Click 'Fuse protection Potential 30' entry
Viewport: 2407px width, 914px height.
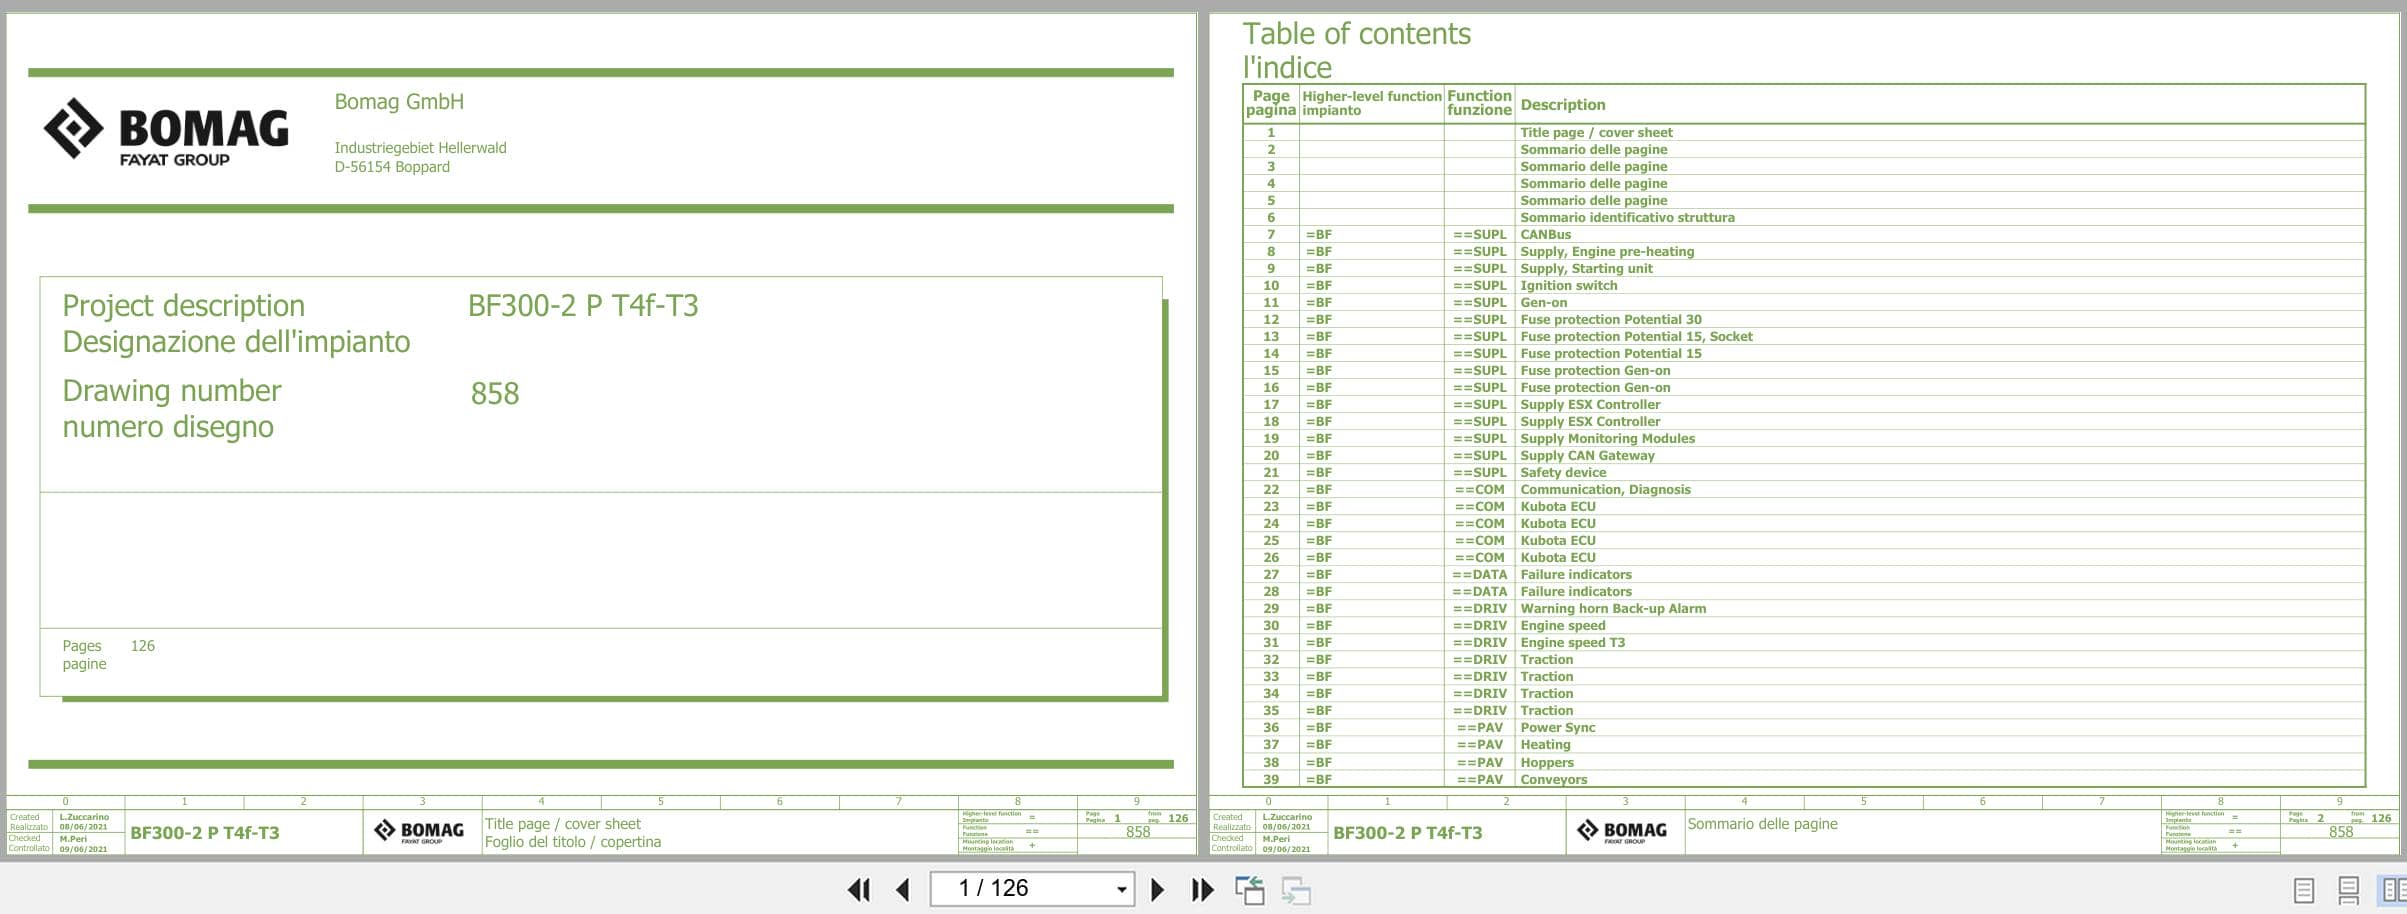(x=1610, y=319)
